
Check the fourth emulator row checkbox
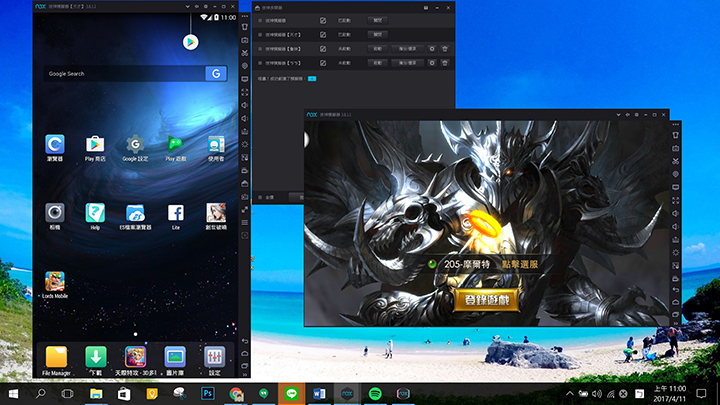coord(260,63)
